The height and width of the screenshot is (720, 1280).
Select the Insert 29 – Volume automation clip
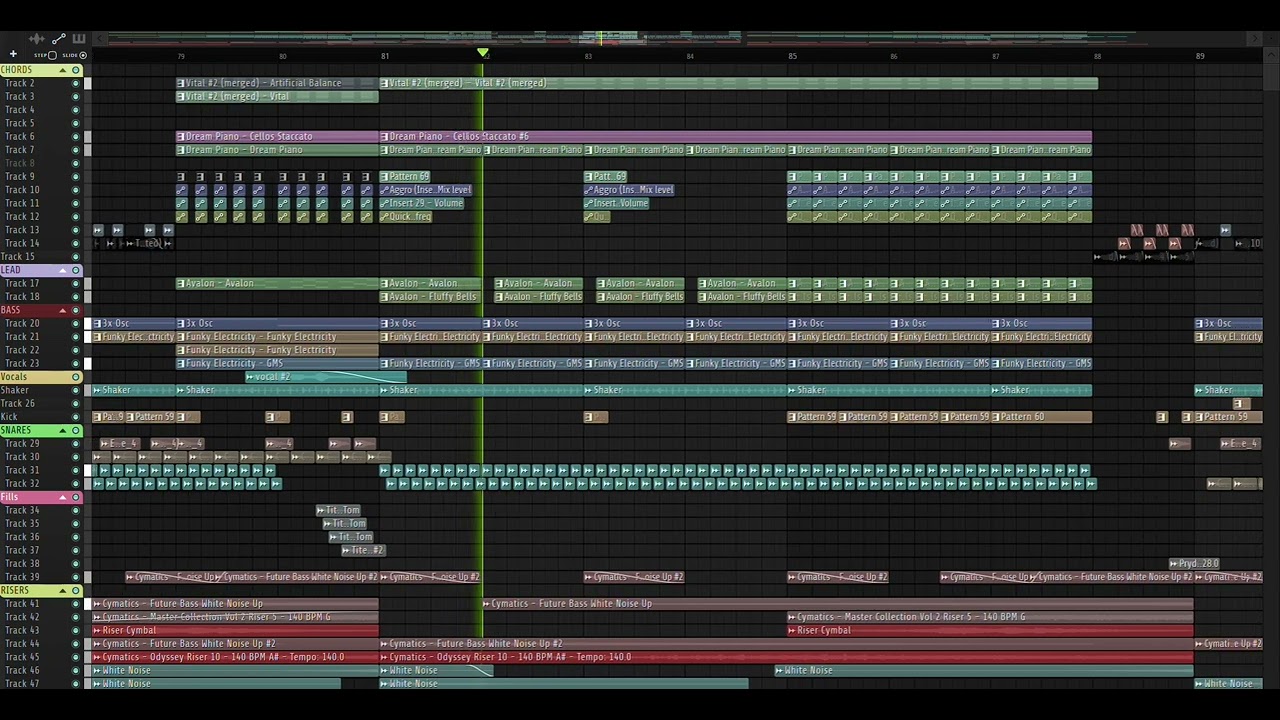pos(422,203)
